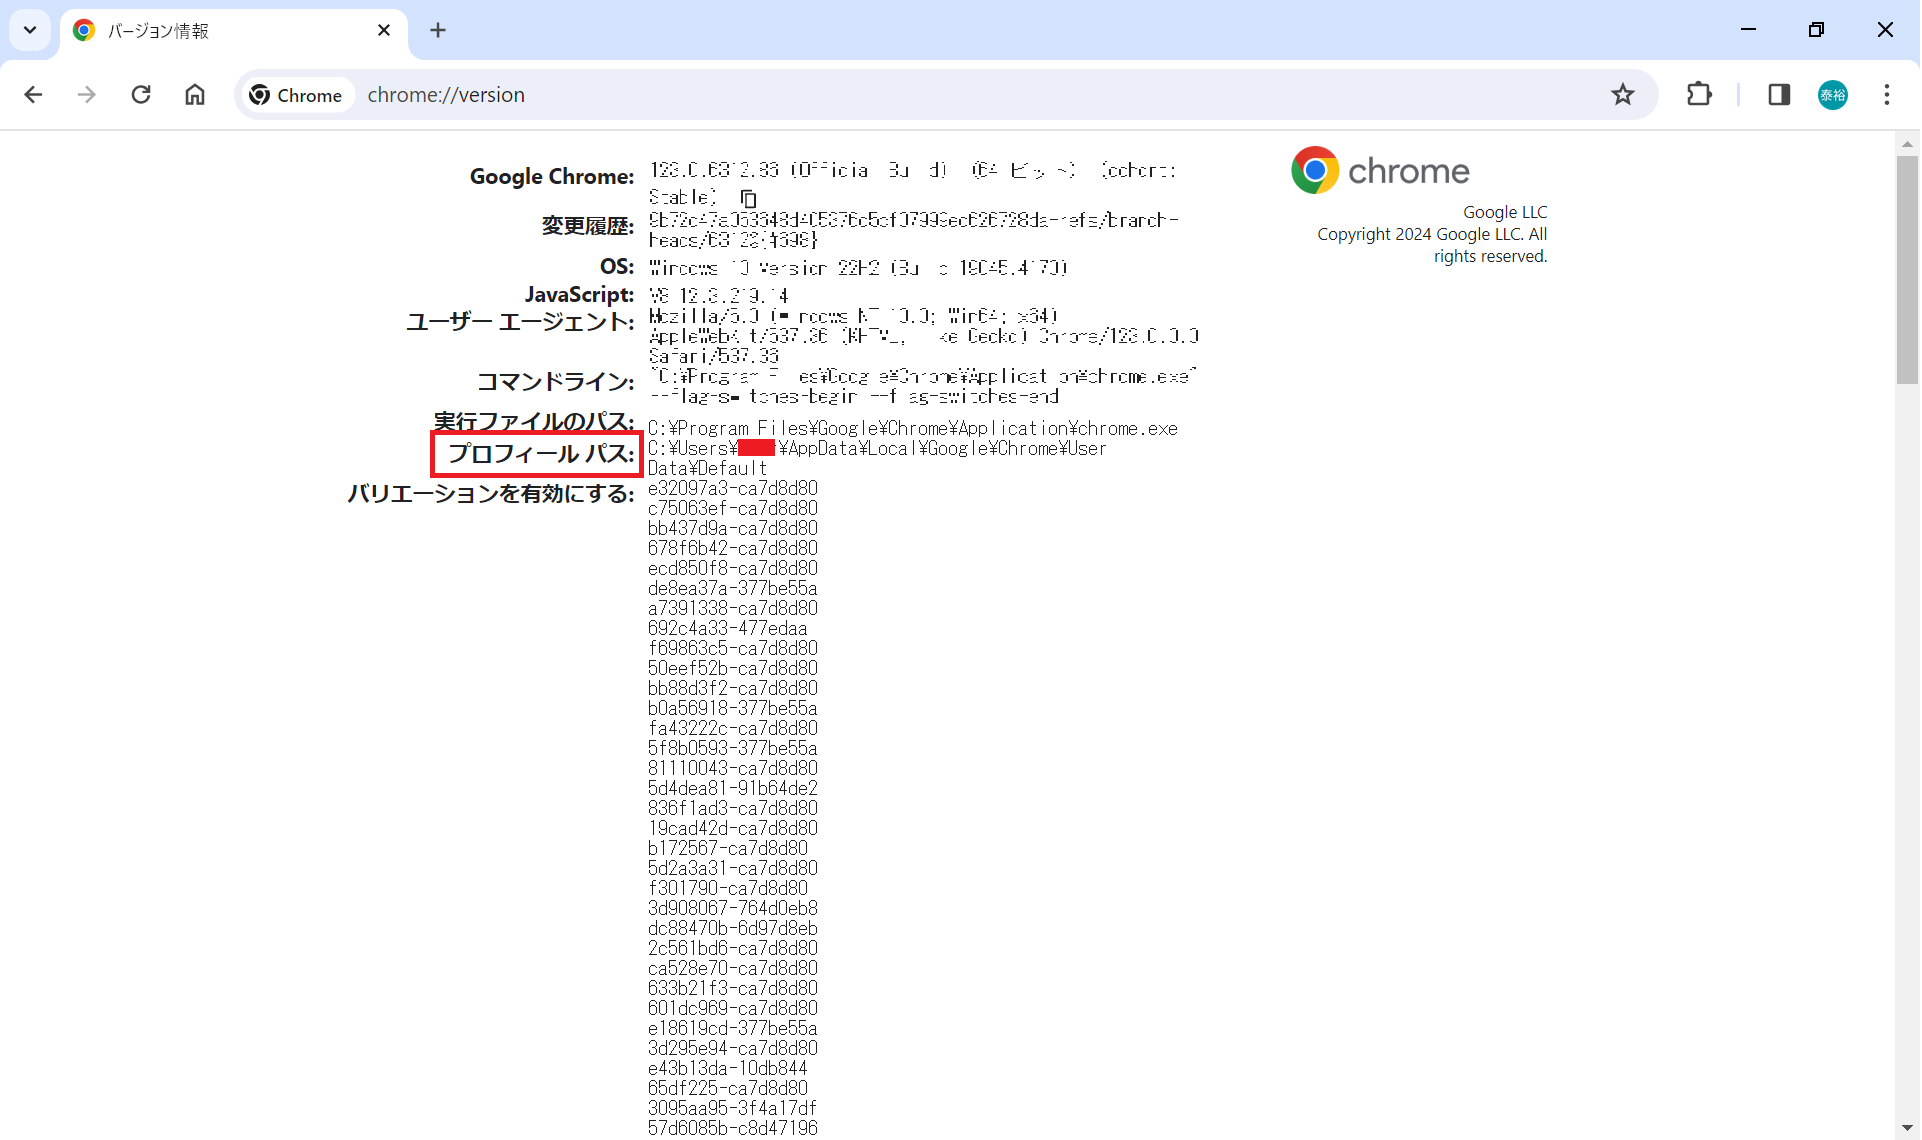Open the tab search chevron menu

pos(29,30)
